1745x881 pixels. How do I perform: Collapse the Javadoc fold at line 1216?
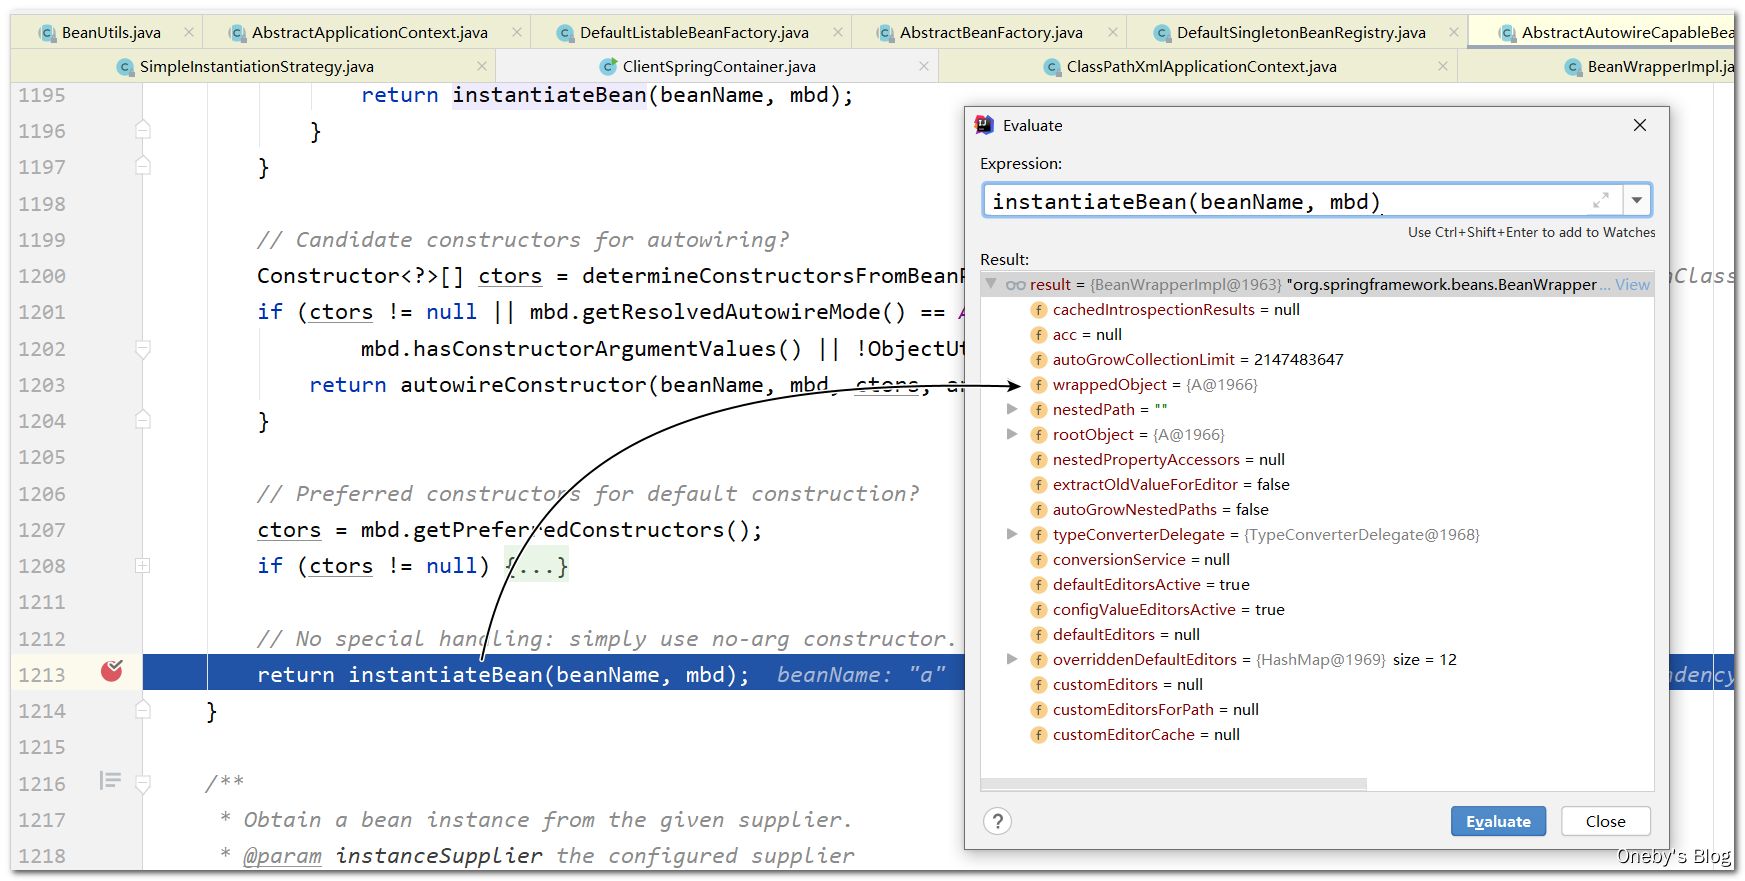pos(143,784)
